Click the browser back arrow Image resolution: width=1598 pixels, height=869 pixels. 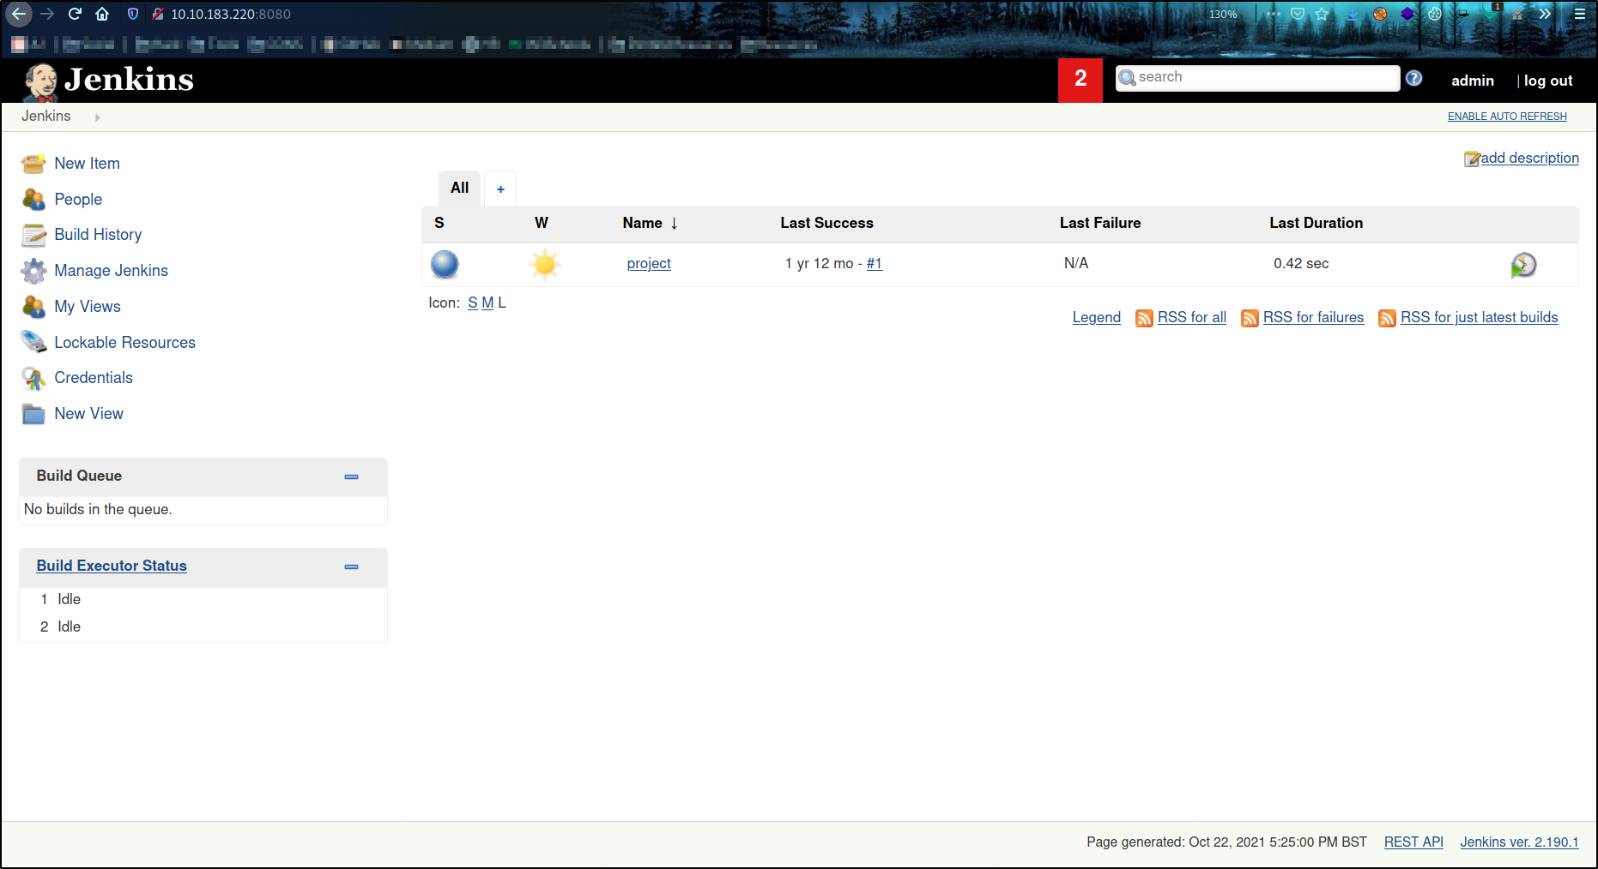pyautogui.click(x=19, y=14)
